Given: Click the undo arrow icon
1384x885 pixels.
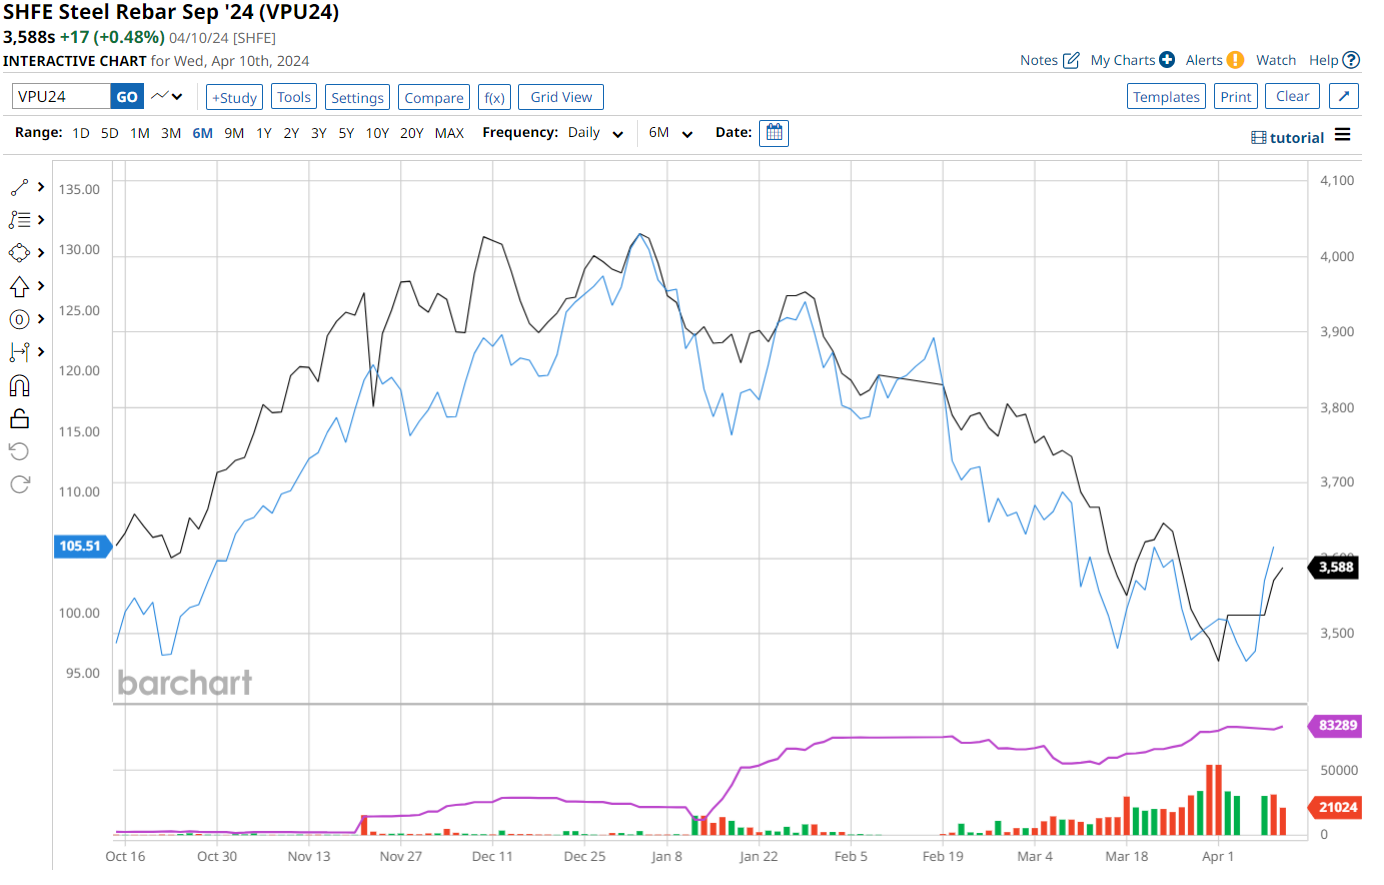Looking at the screenshot, I should click(19, 451).
